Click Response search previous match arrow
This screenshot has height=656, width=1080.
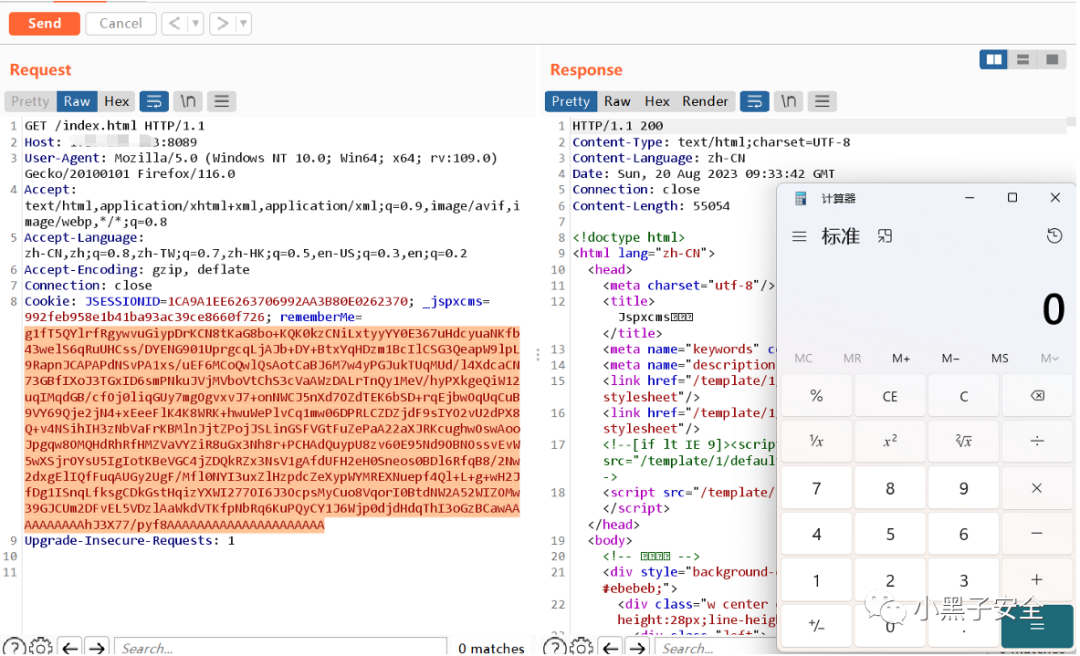pyautogui.click(x=610, y=647)
